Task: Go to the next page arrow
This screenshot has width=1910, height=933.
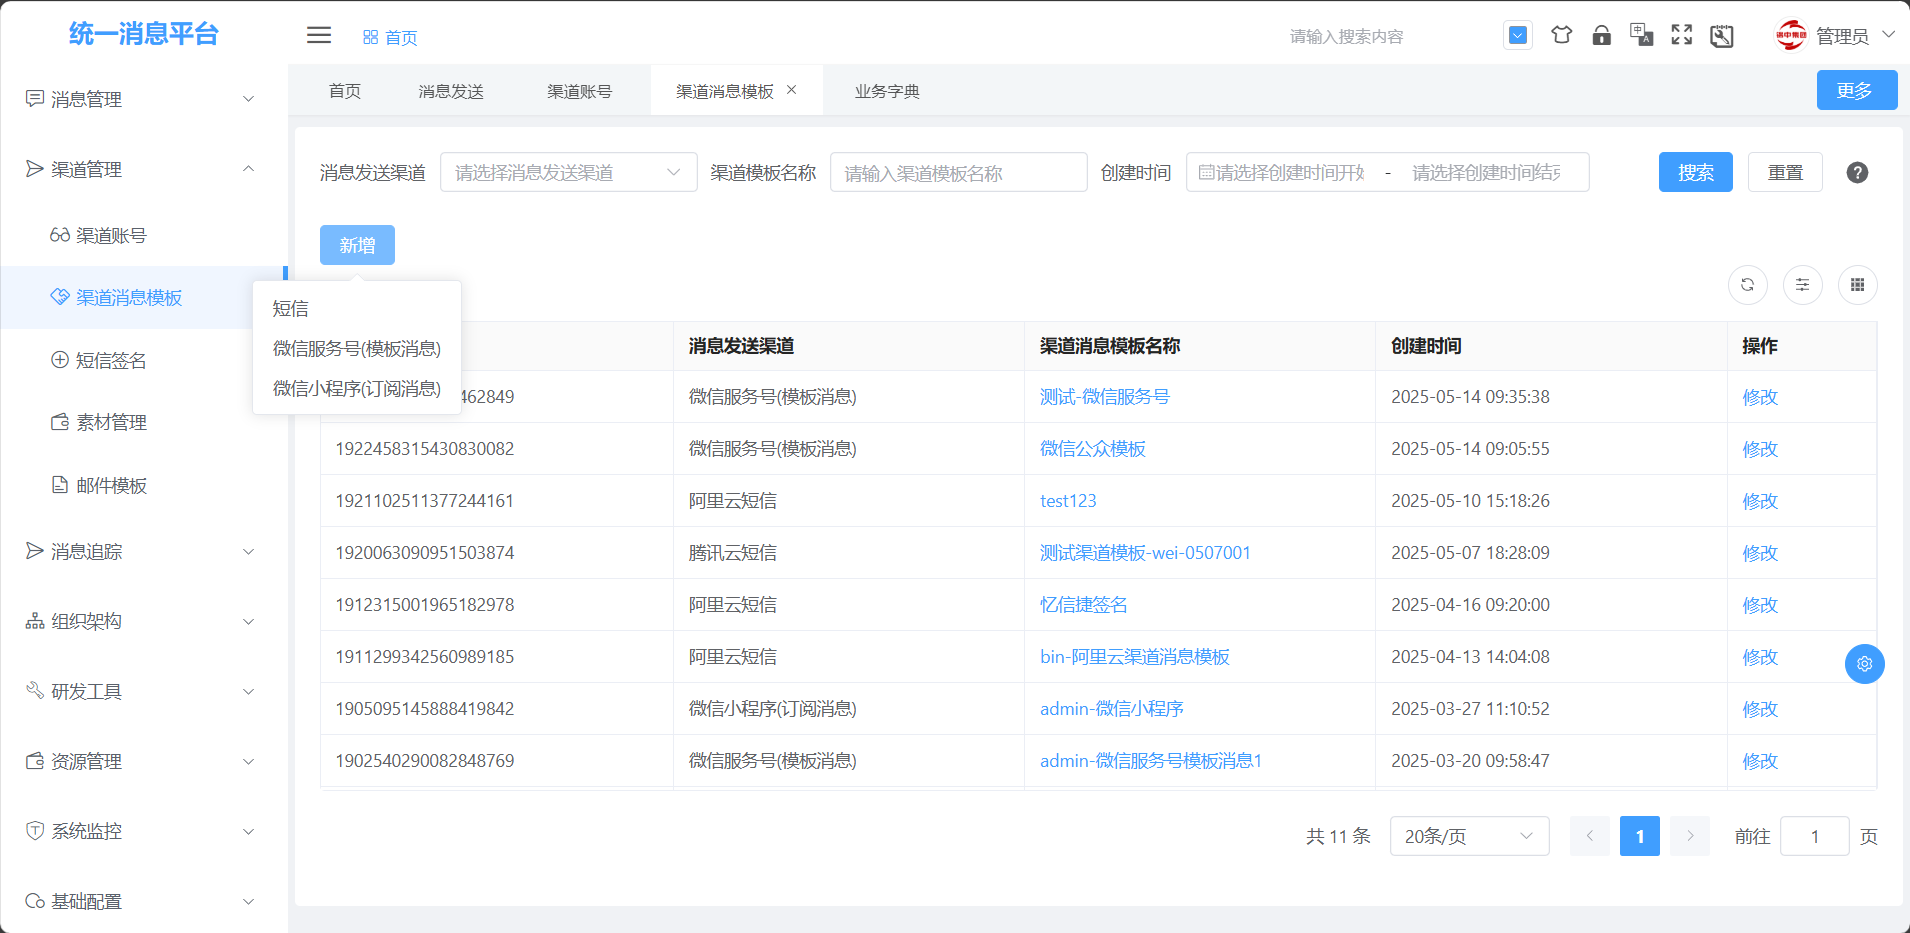Action: tap(1690, 836)
